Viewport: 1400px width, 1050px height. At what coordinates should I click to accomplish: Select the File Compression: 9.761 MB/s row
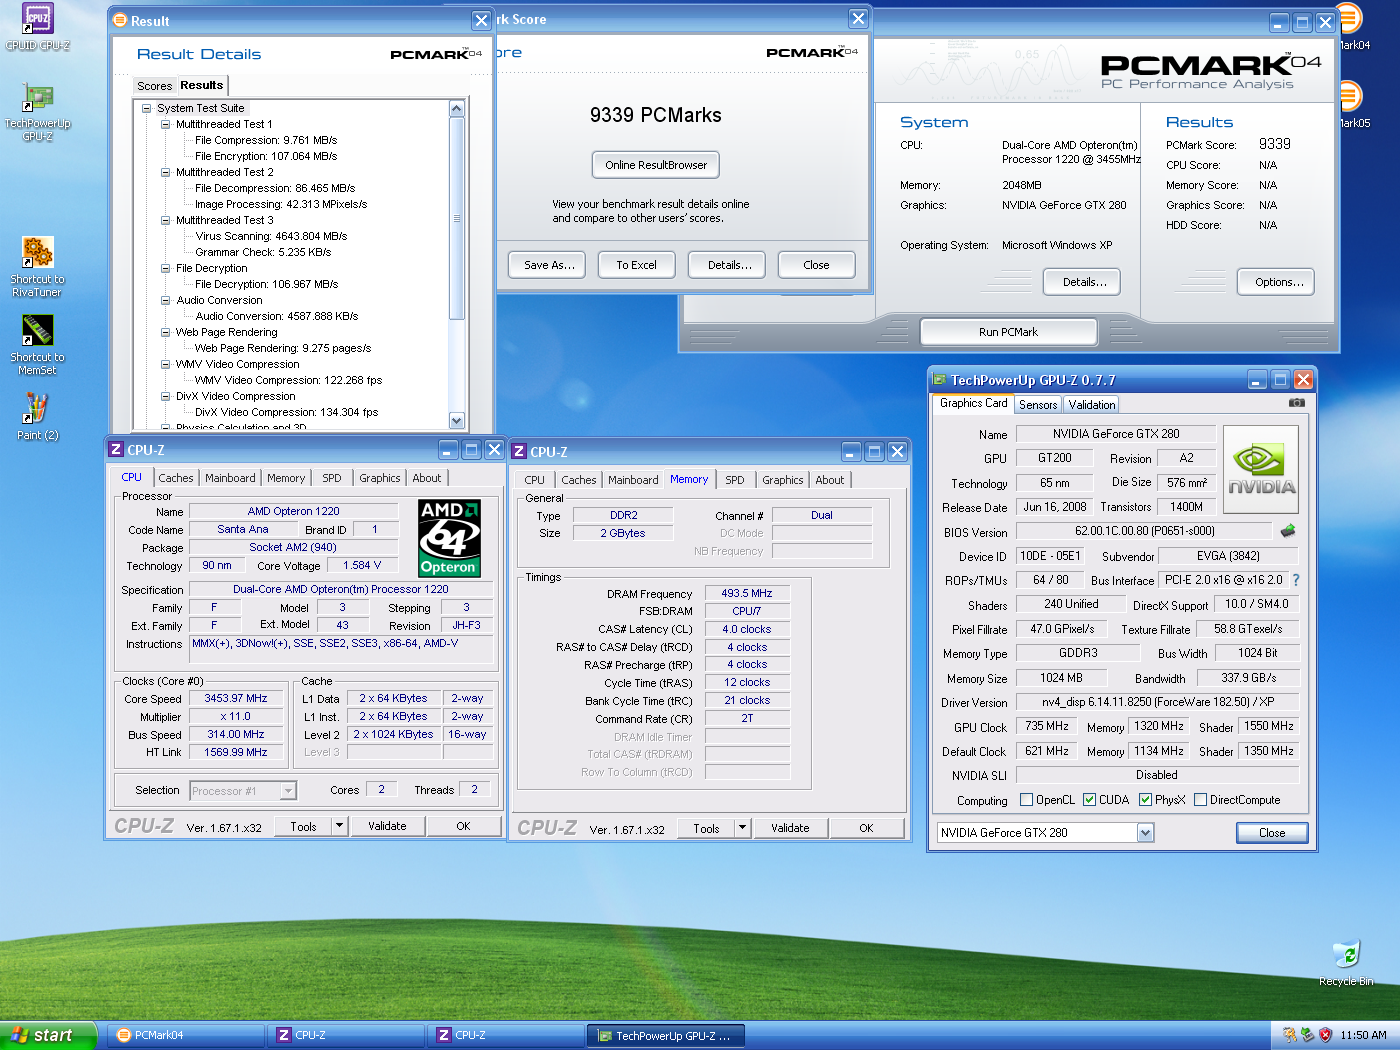point(266,140)
